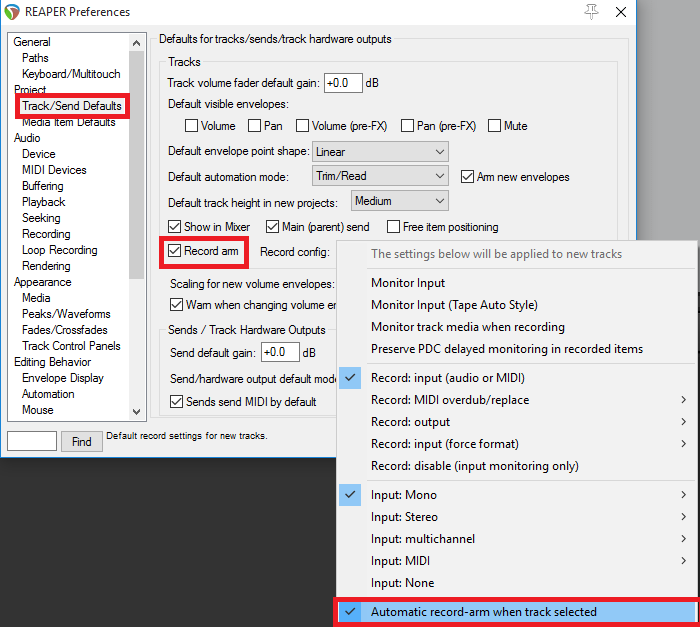Image resolution: width=700 pixels, height=627 pixels.
Task: Open Loop Recording preferences page
Action: 59,250
